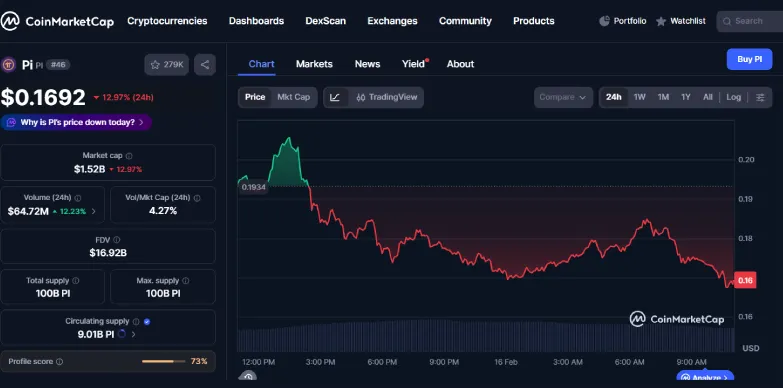The width and height of the screenshot is (783, 388).
Task: Click Max. supply info icon
Action: (185, 281)
